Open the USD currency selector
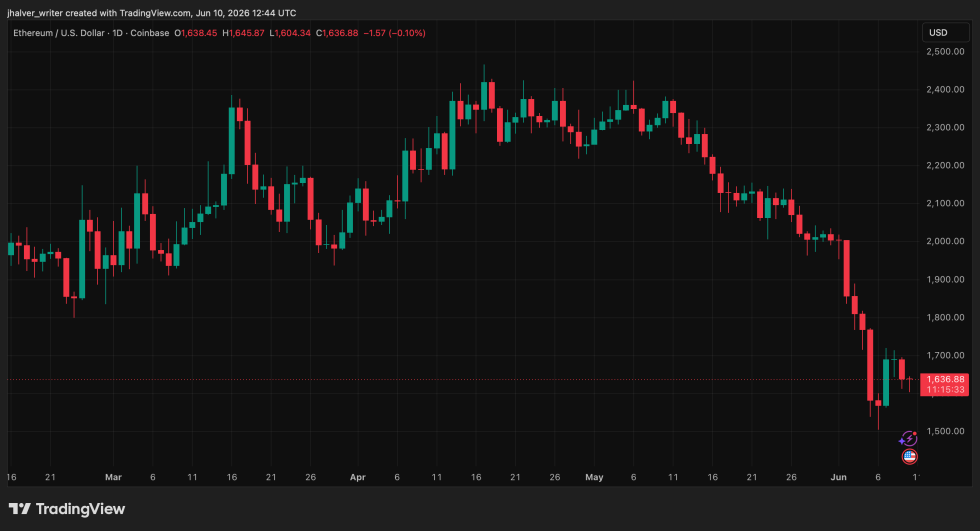 946,32
